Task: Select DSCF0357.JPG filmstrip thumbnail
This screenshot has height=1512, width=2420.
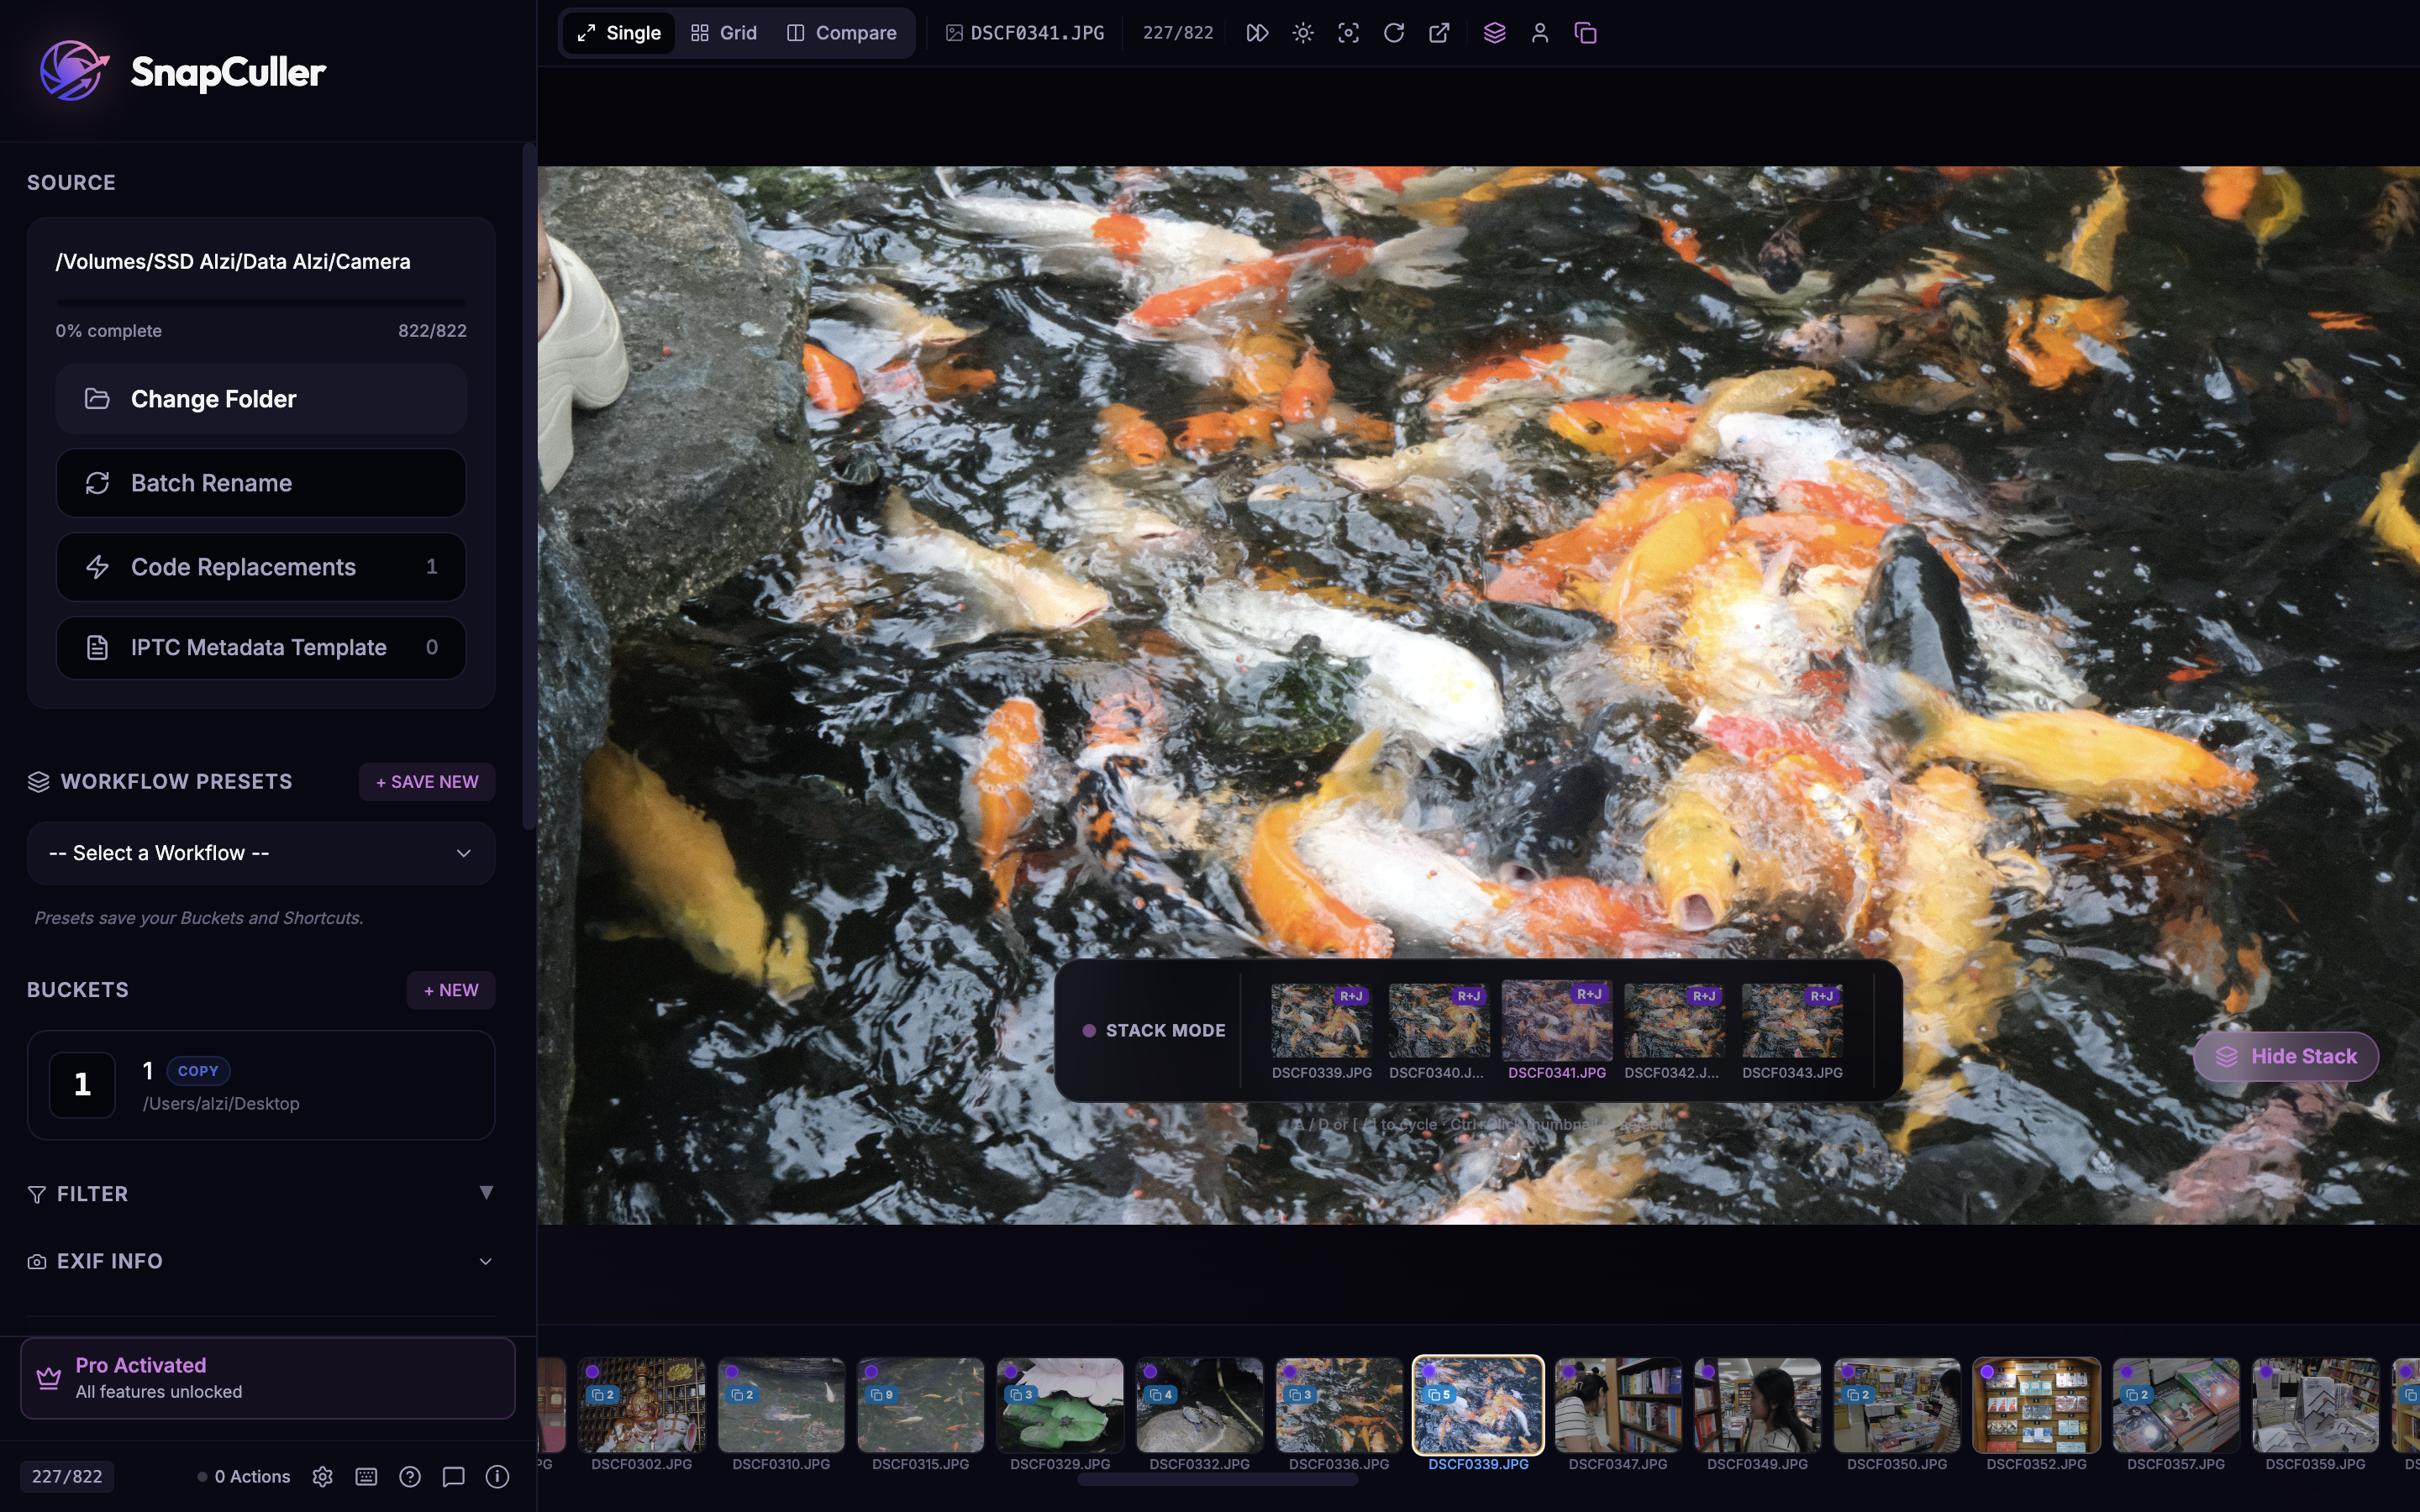Action: click(2176, 1405)
